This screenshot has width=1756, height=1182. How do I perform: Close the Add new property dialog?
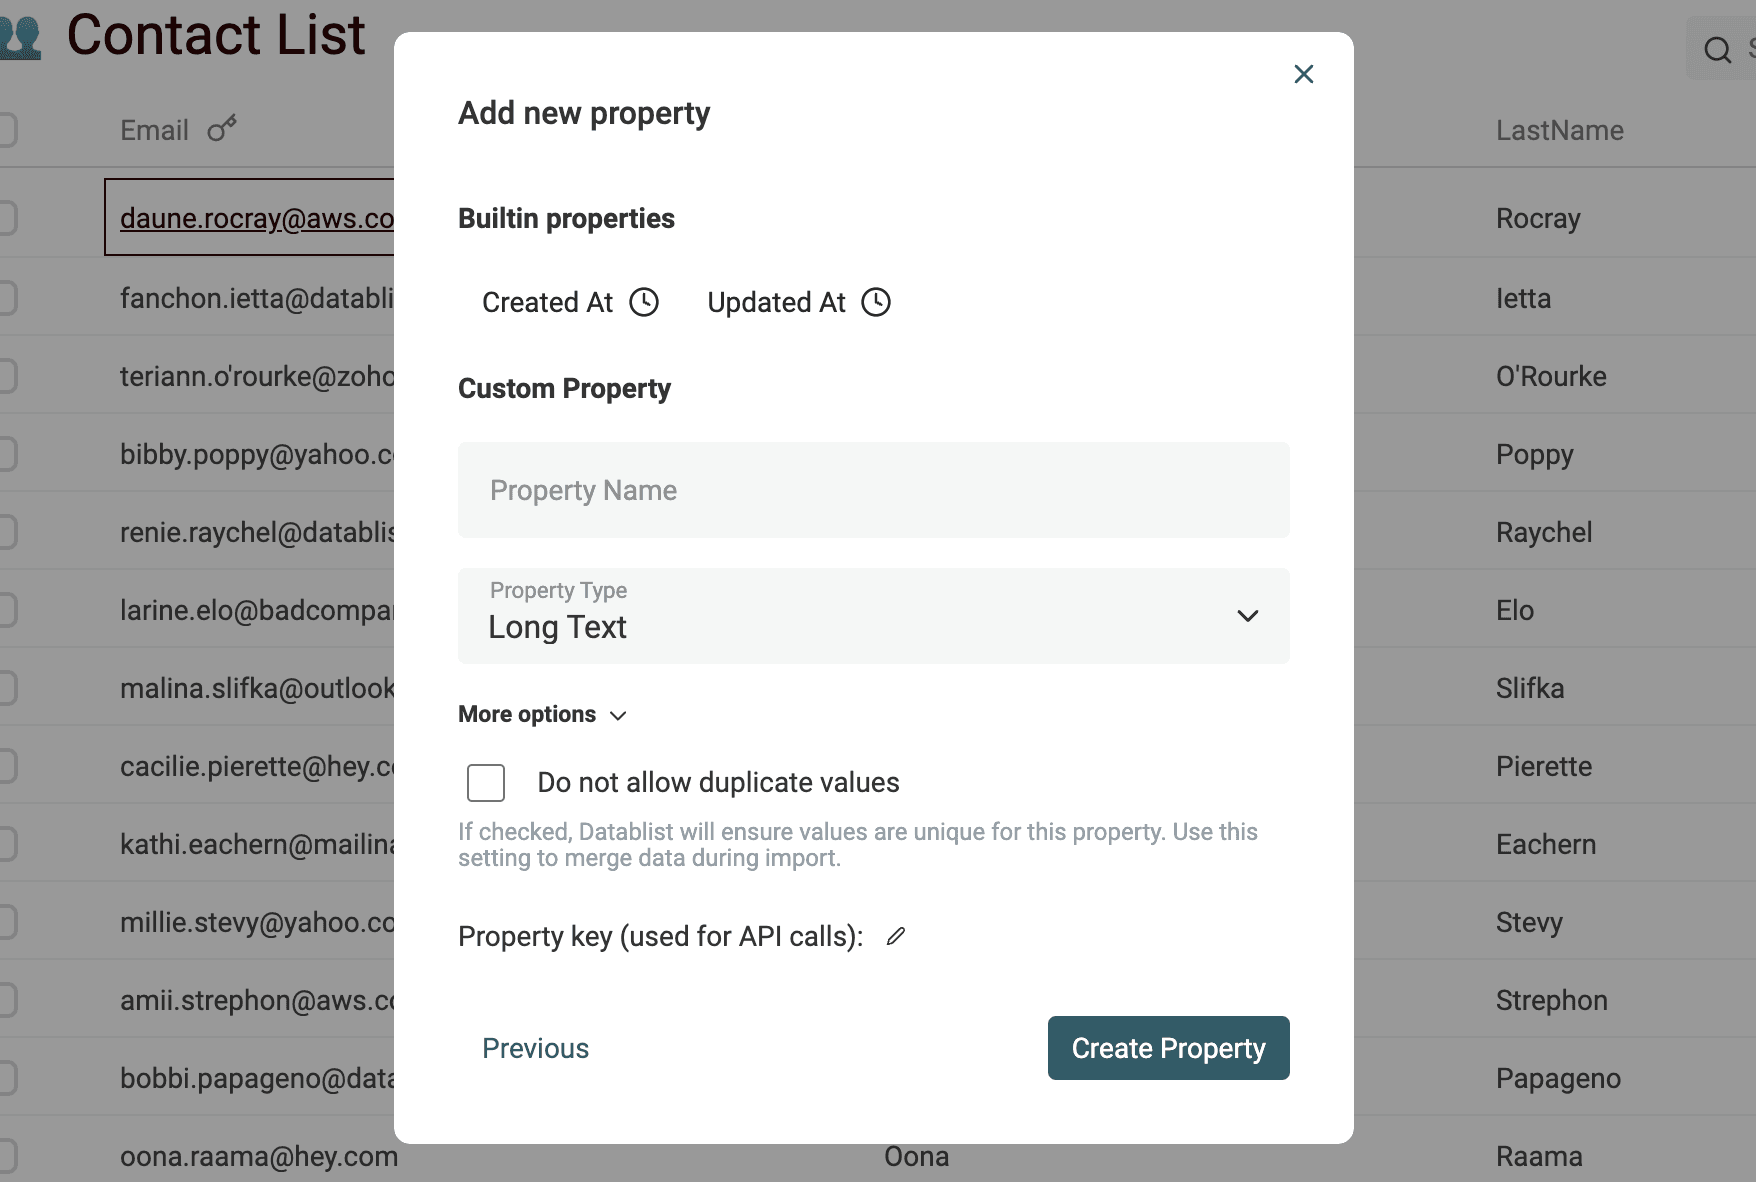(1303, 74)
